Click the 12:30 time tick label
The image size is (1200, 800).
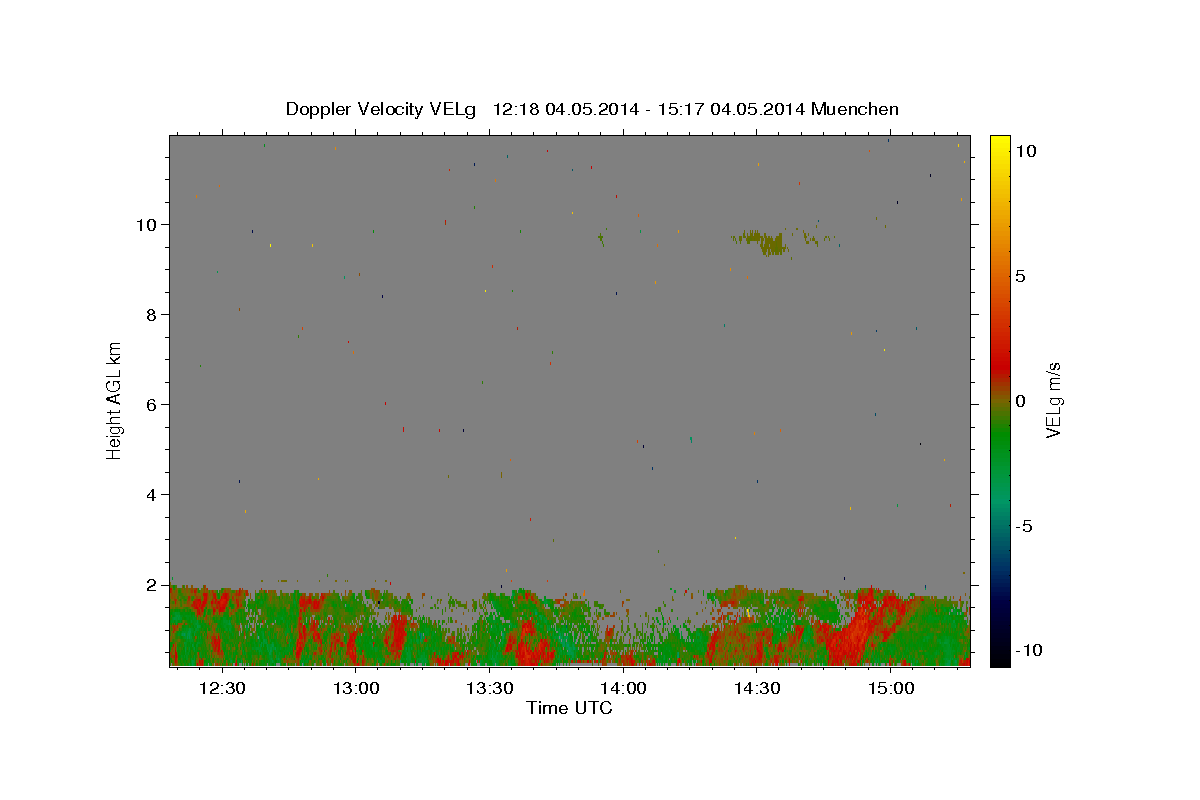coord(222,689)
